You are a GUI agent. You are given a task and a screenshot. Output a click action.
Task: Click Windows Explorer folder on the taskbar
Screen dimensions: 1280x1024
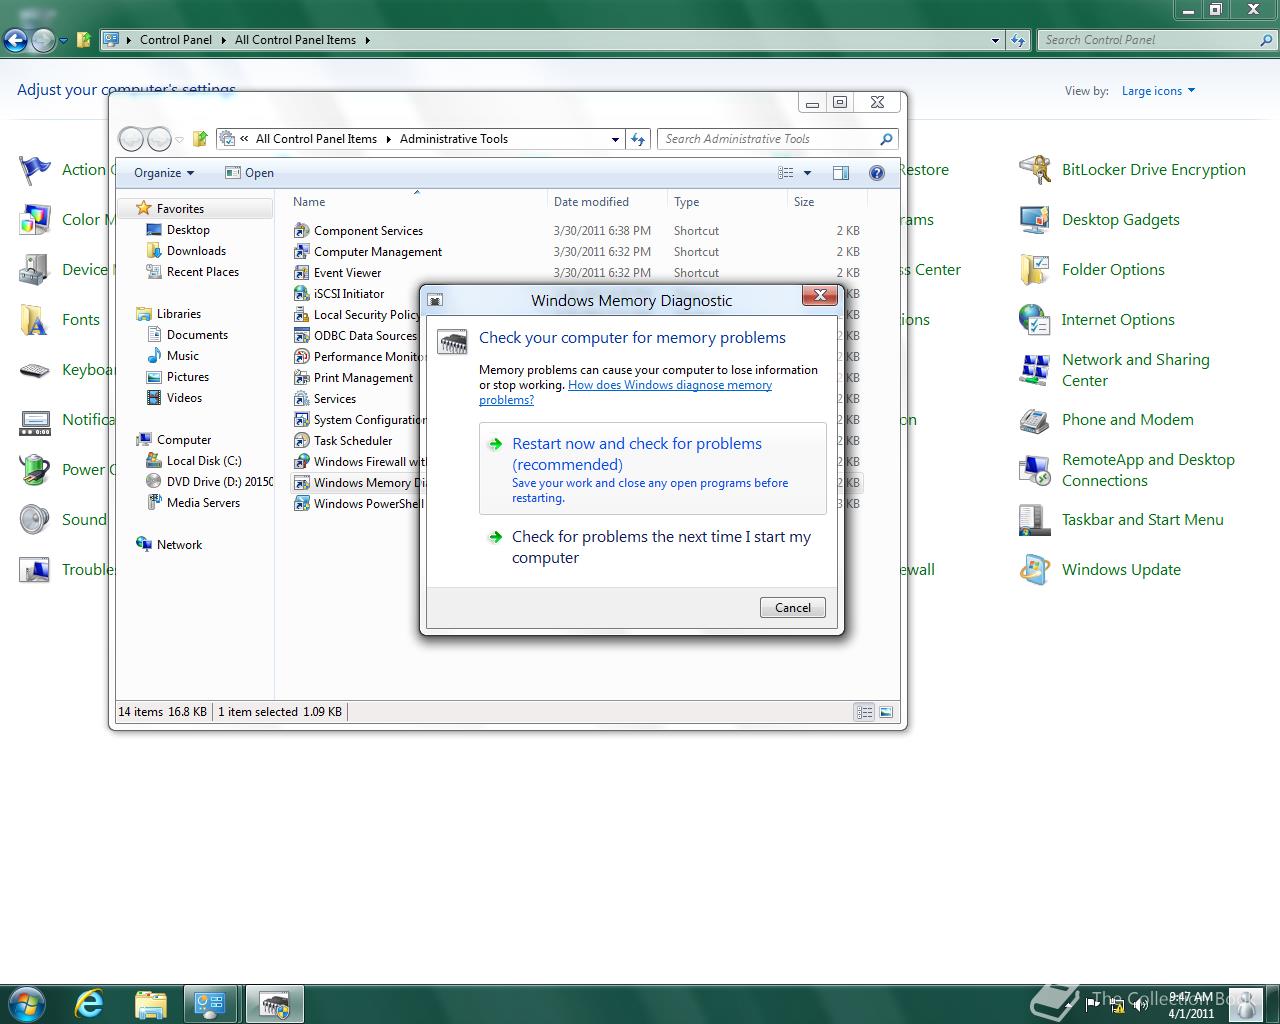(x=150, y=1004)
